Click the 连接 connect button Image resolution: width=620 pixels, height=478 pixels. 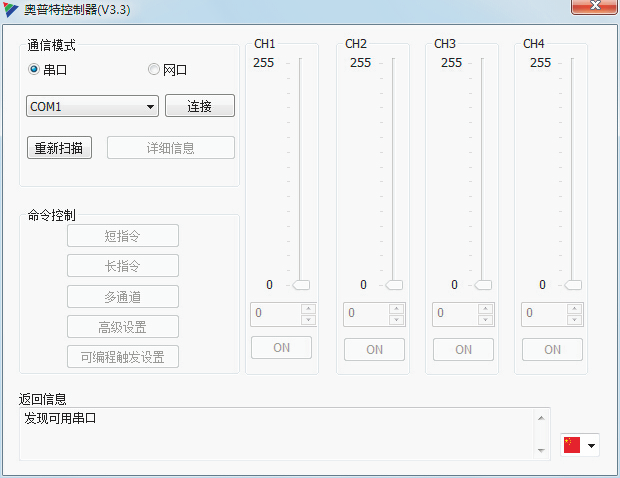point(199,106)
